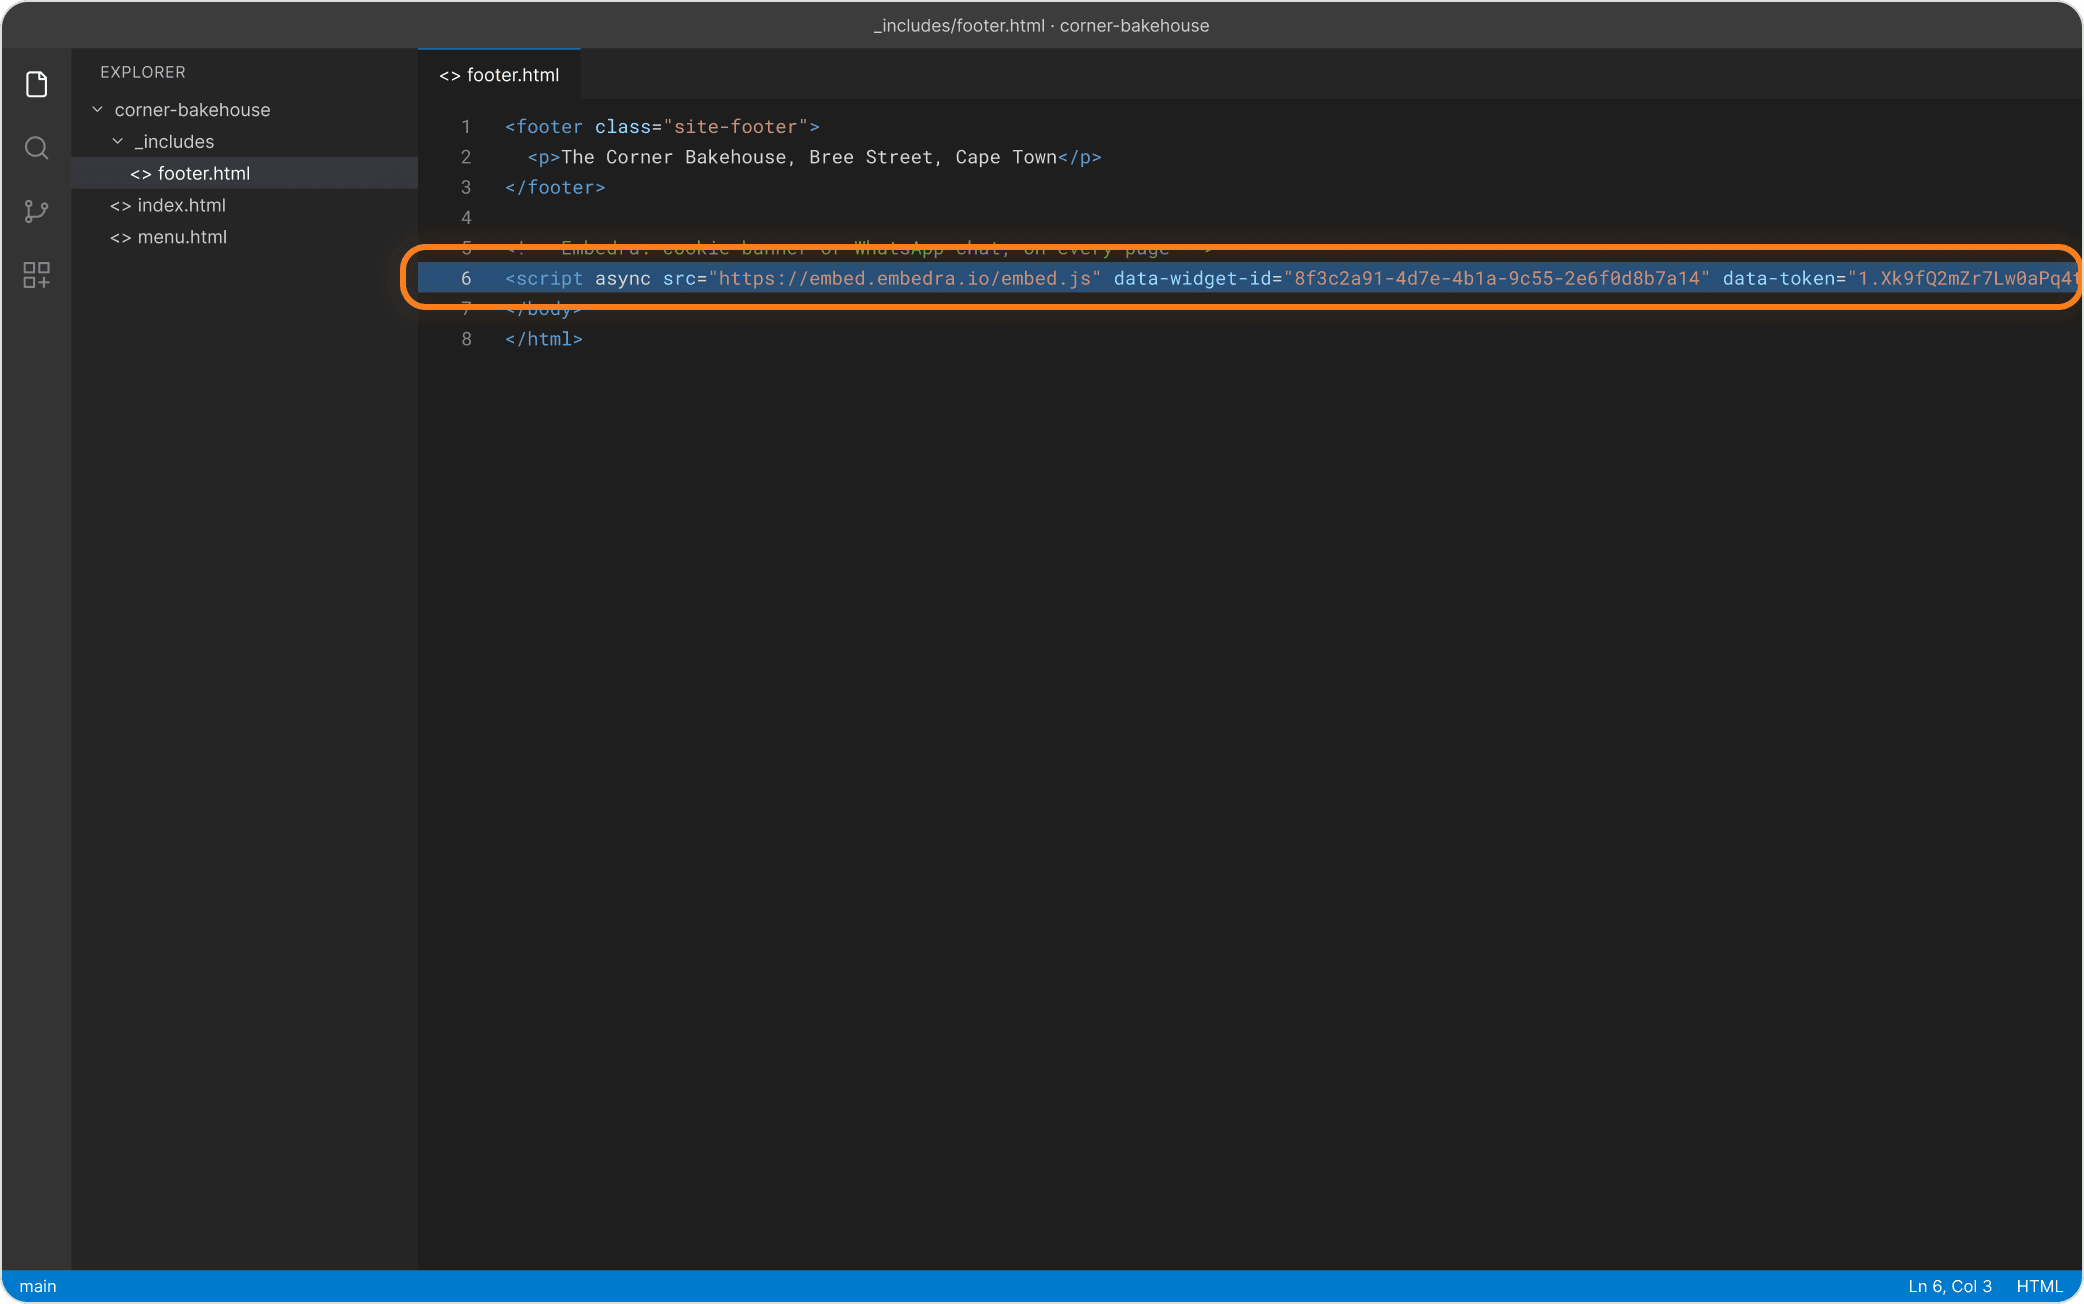Click the footer class site-footer line

point(662,127)
